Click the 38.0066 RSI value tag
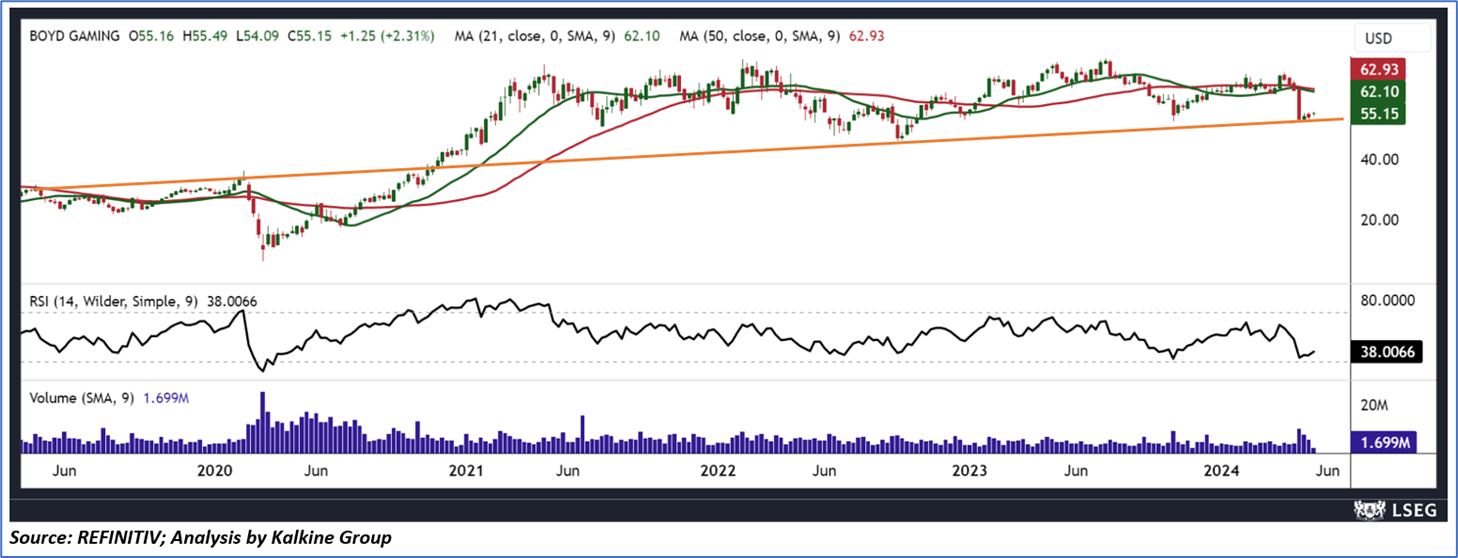1458x558 pixels. (x=1385, y=352)
